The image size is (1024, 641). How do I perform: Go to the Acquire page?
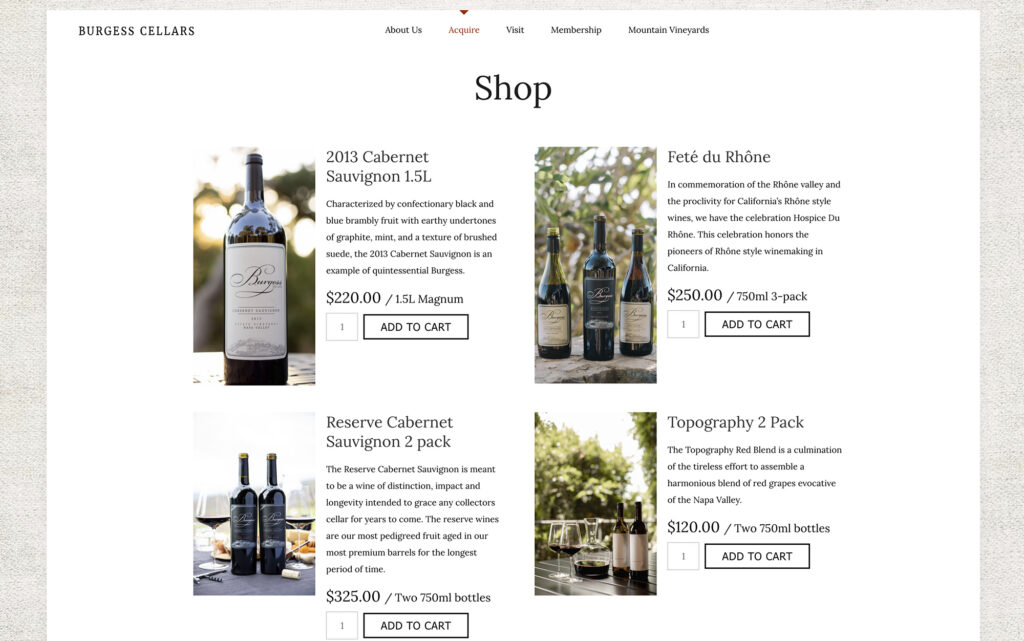464,30
